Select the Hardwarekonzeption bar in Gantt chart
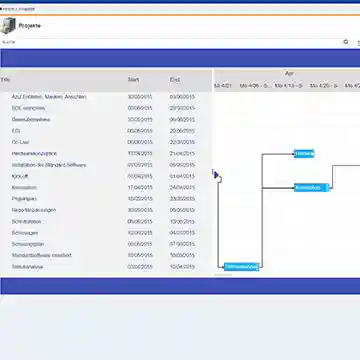 pos(304,154)
